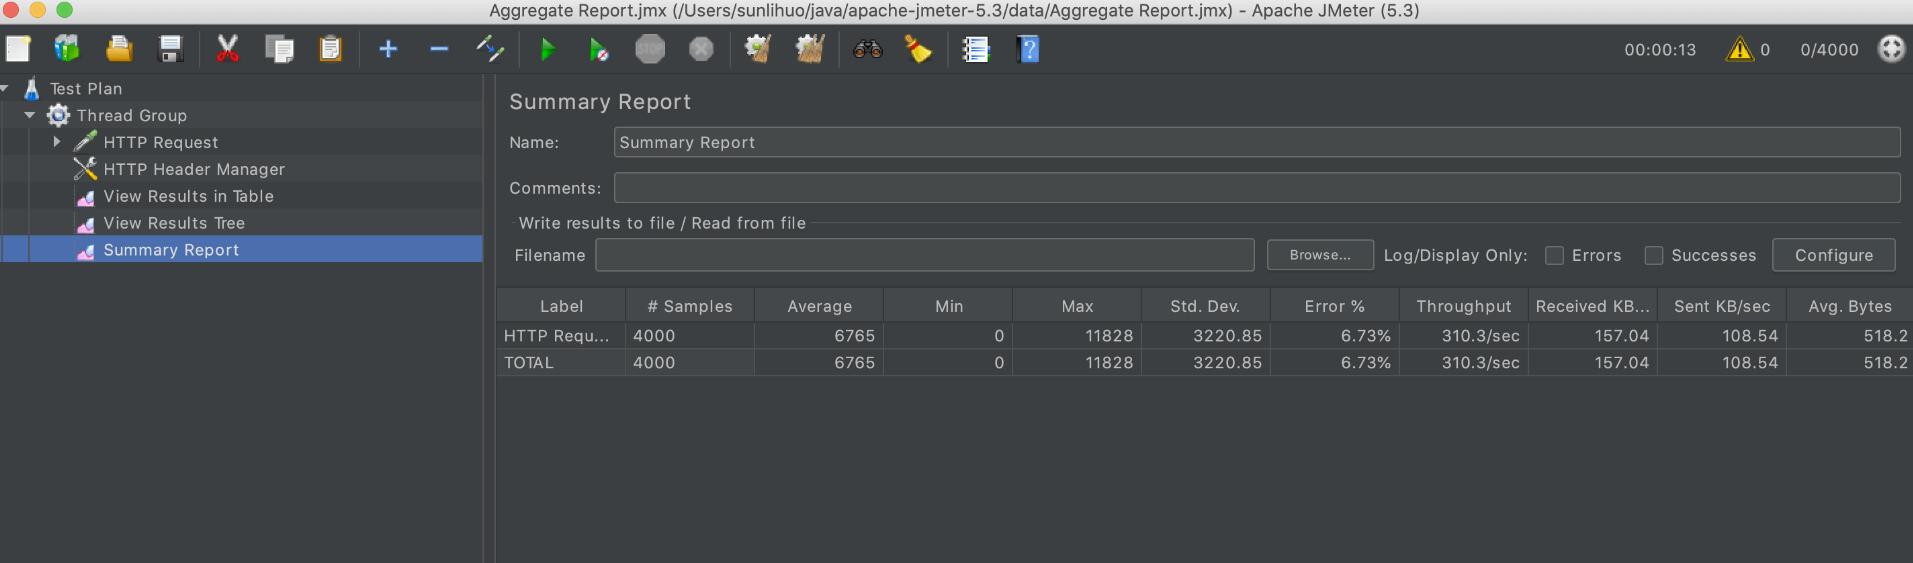Open Help with question mark icon

1028,49
